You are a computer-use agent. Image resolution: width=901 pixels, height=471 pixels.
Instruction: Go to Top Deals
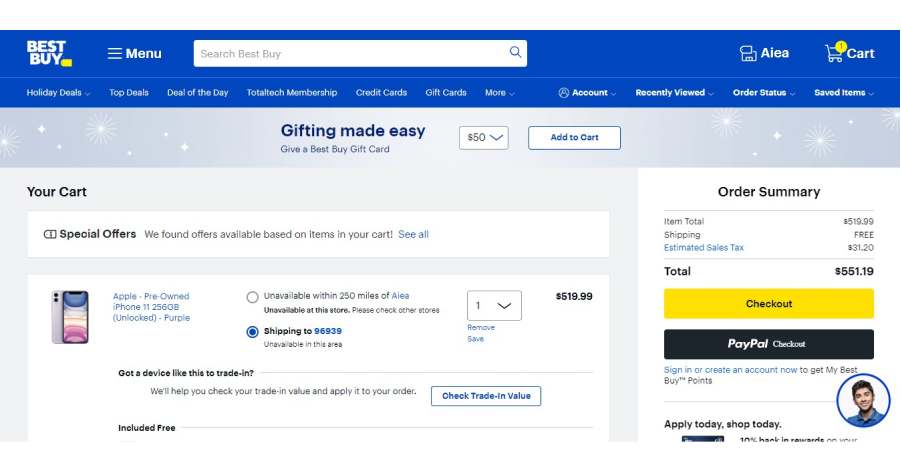(129, 92)
